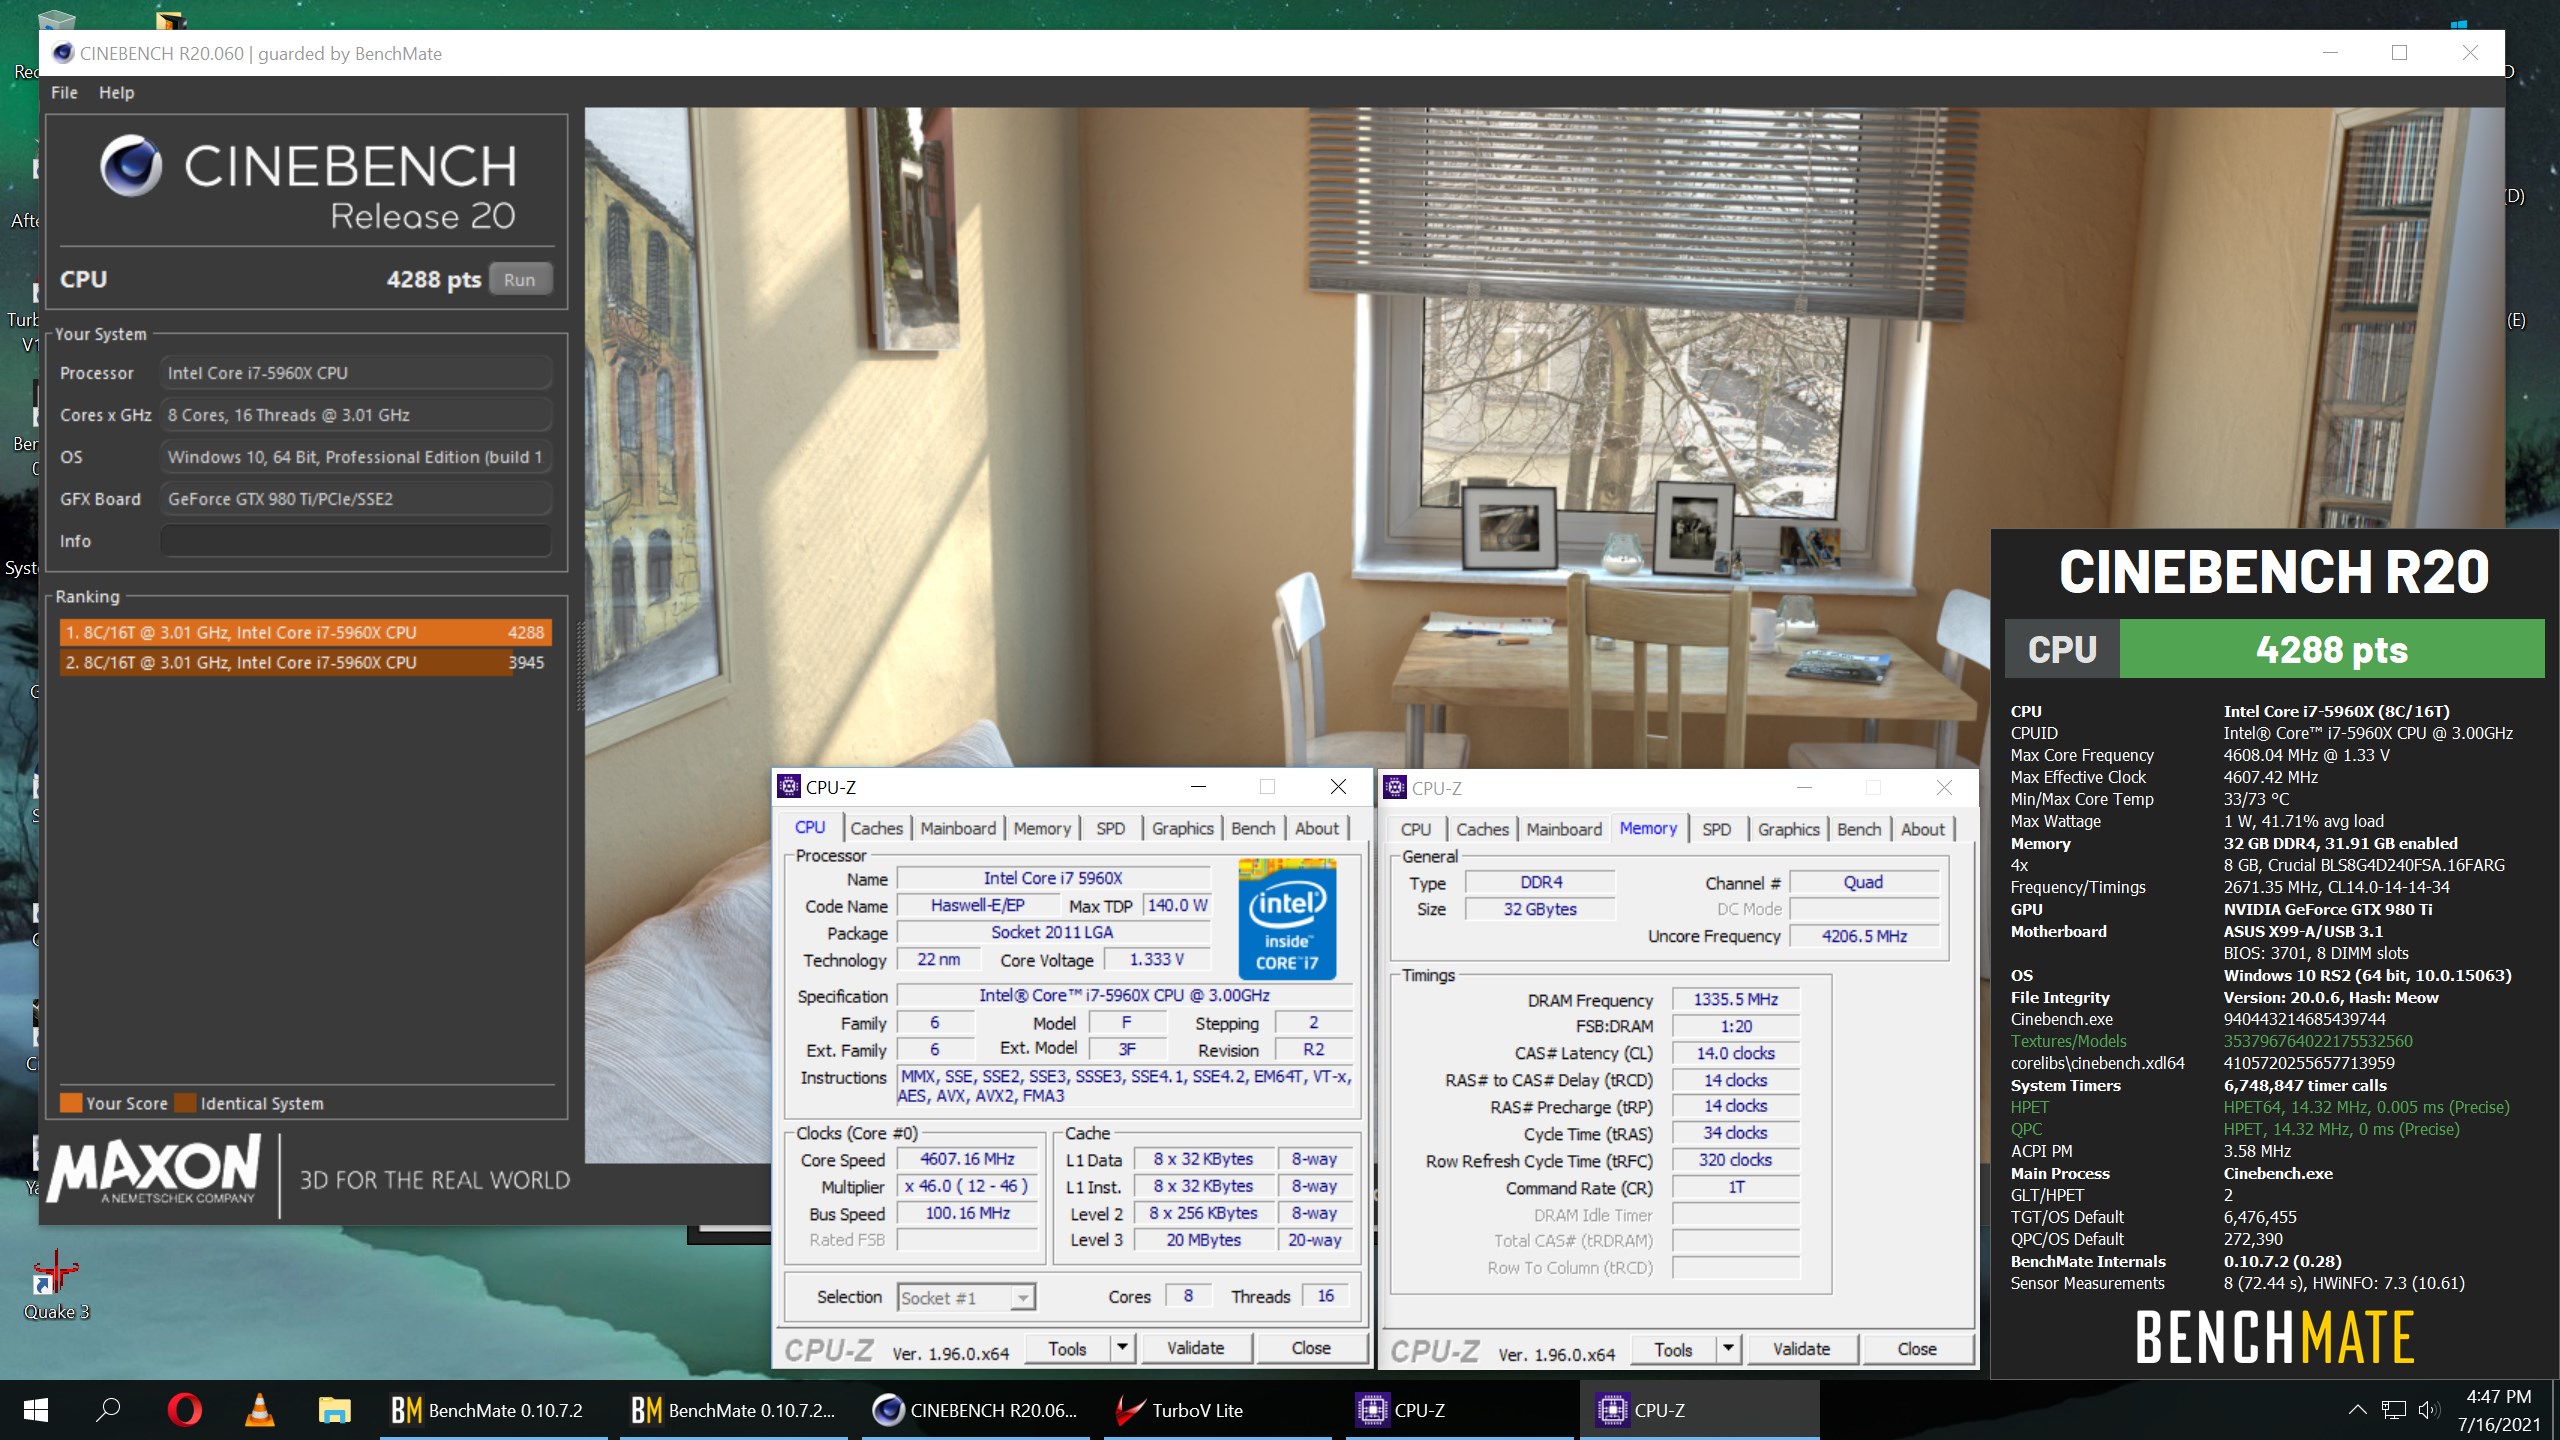This screenshot has height=1440, width=2560.
Task: Open the clock and date flyout
Action: tap(2498, 1410)
